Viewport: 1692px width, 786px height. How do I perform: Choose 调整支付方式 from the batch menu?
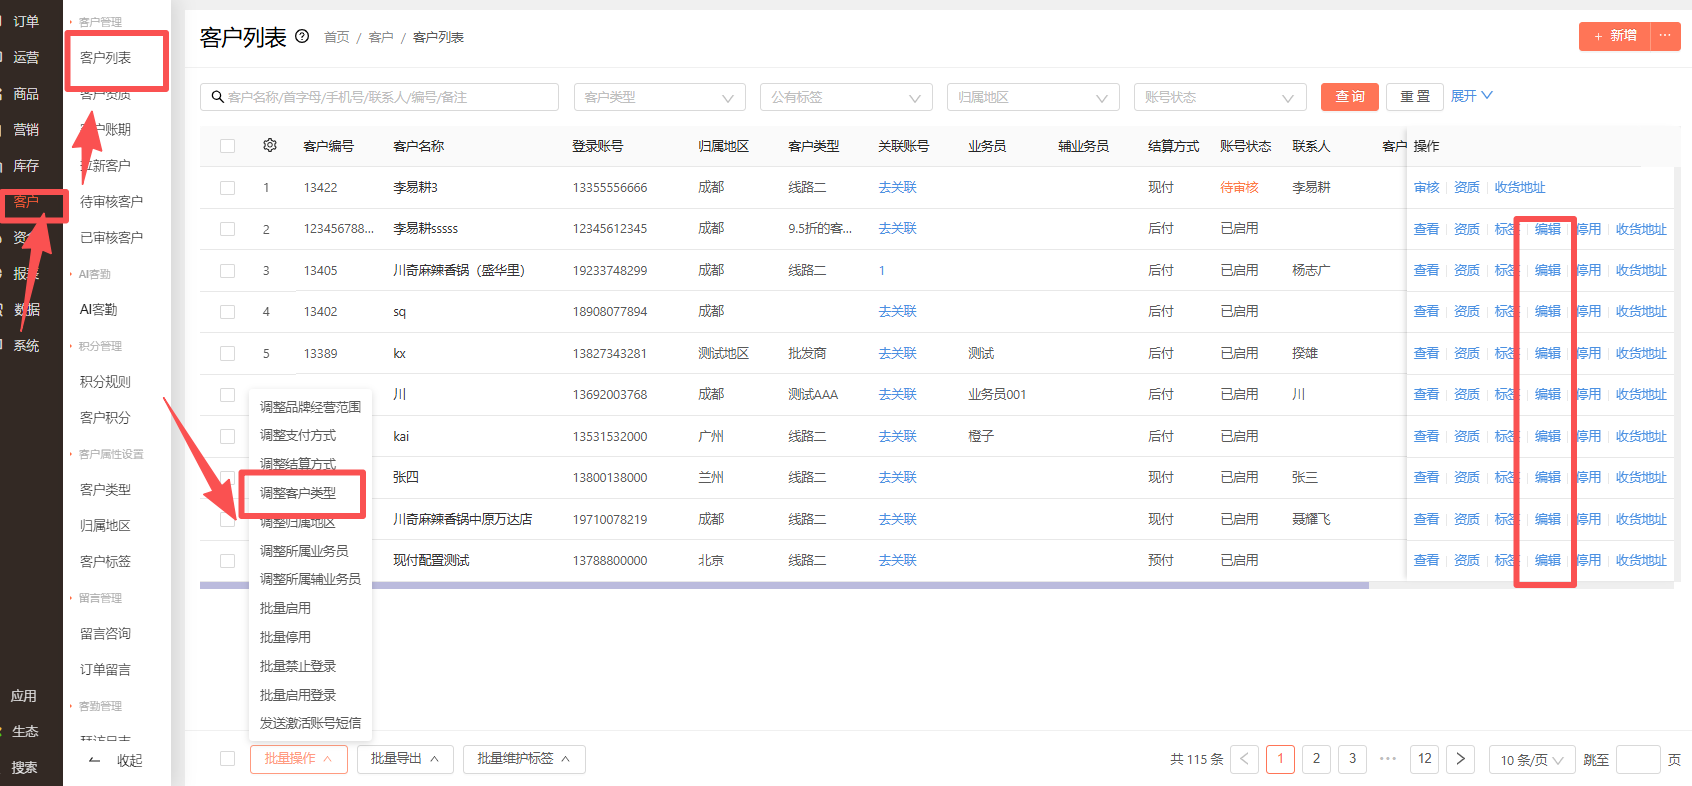(298, 435)
